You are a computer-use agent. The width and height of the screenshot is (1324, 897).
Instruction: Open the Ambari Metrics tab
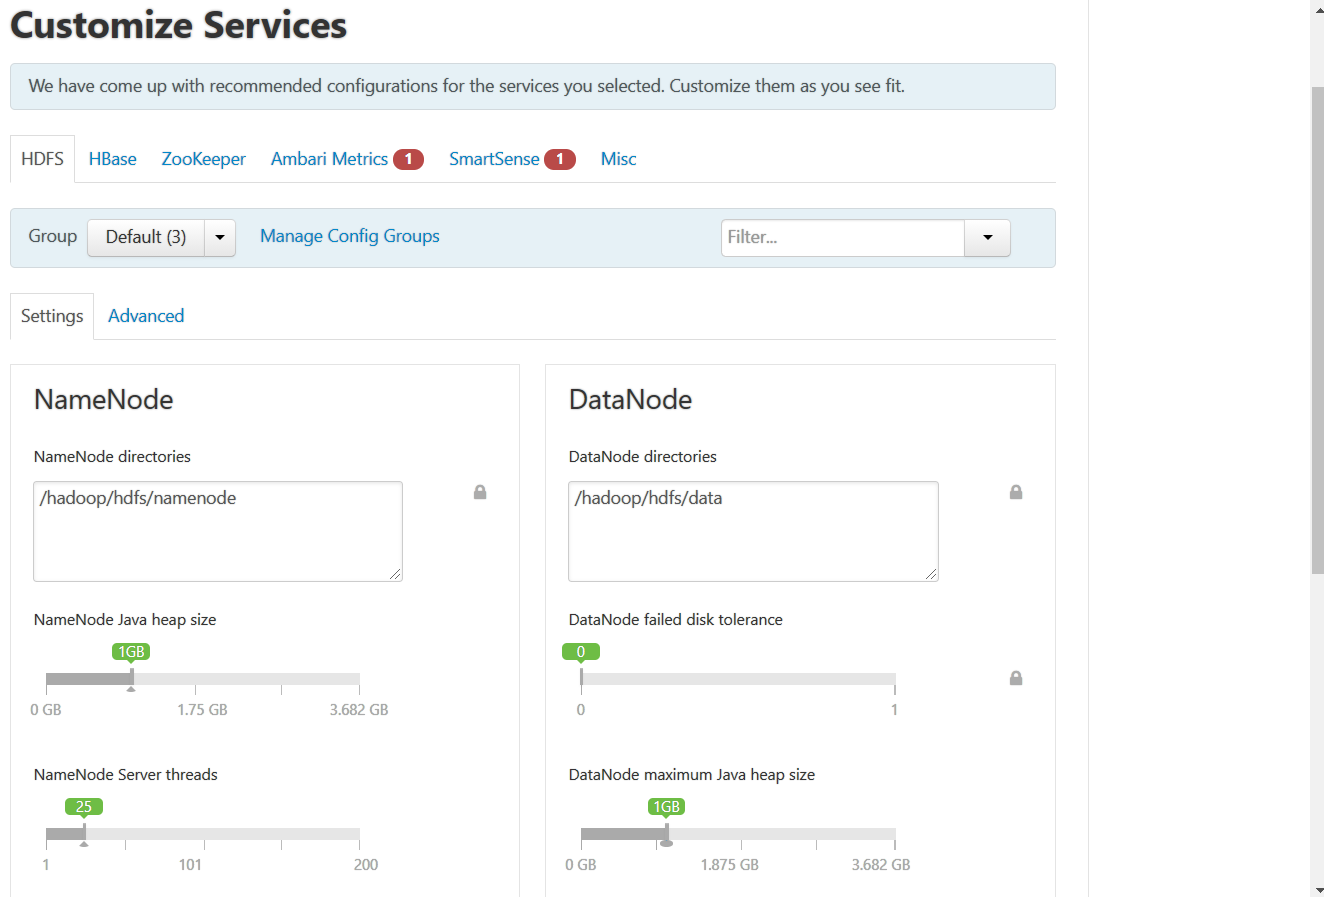pyautogui.click(x=329, y=159)
